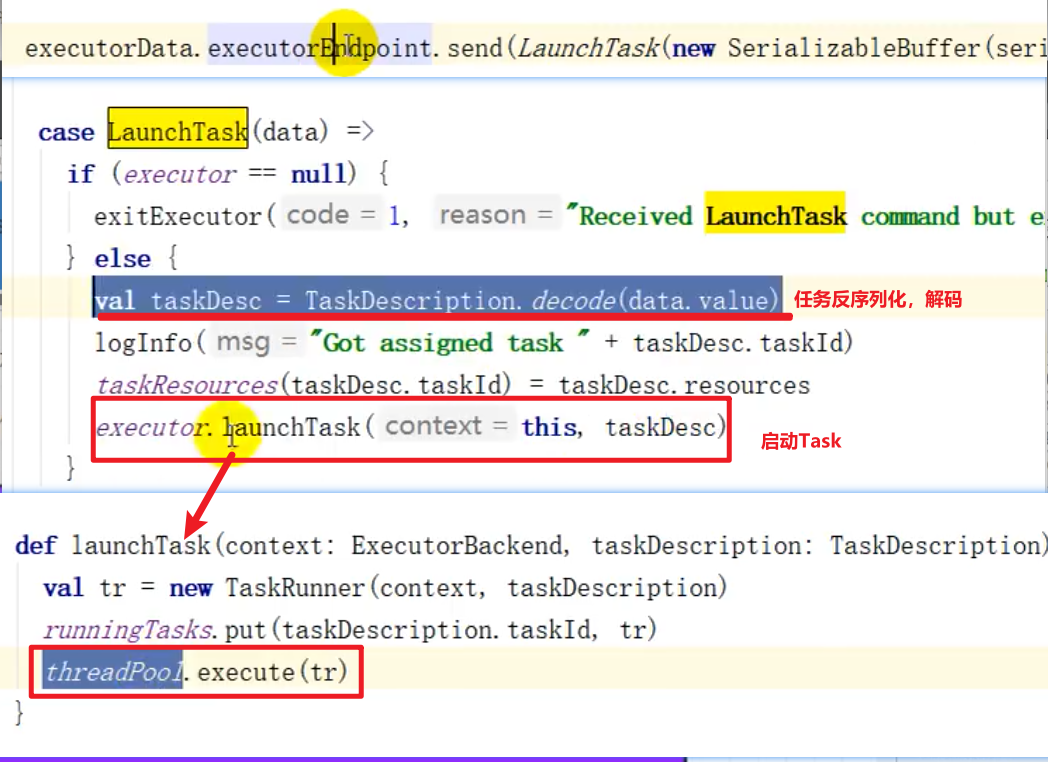Click the "TaskRunner" constructor

pos(295,588)
